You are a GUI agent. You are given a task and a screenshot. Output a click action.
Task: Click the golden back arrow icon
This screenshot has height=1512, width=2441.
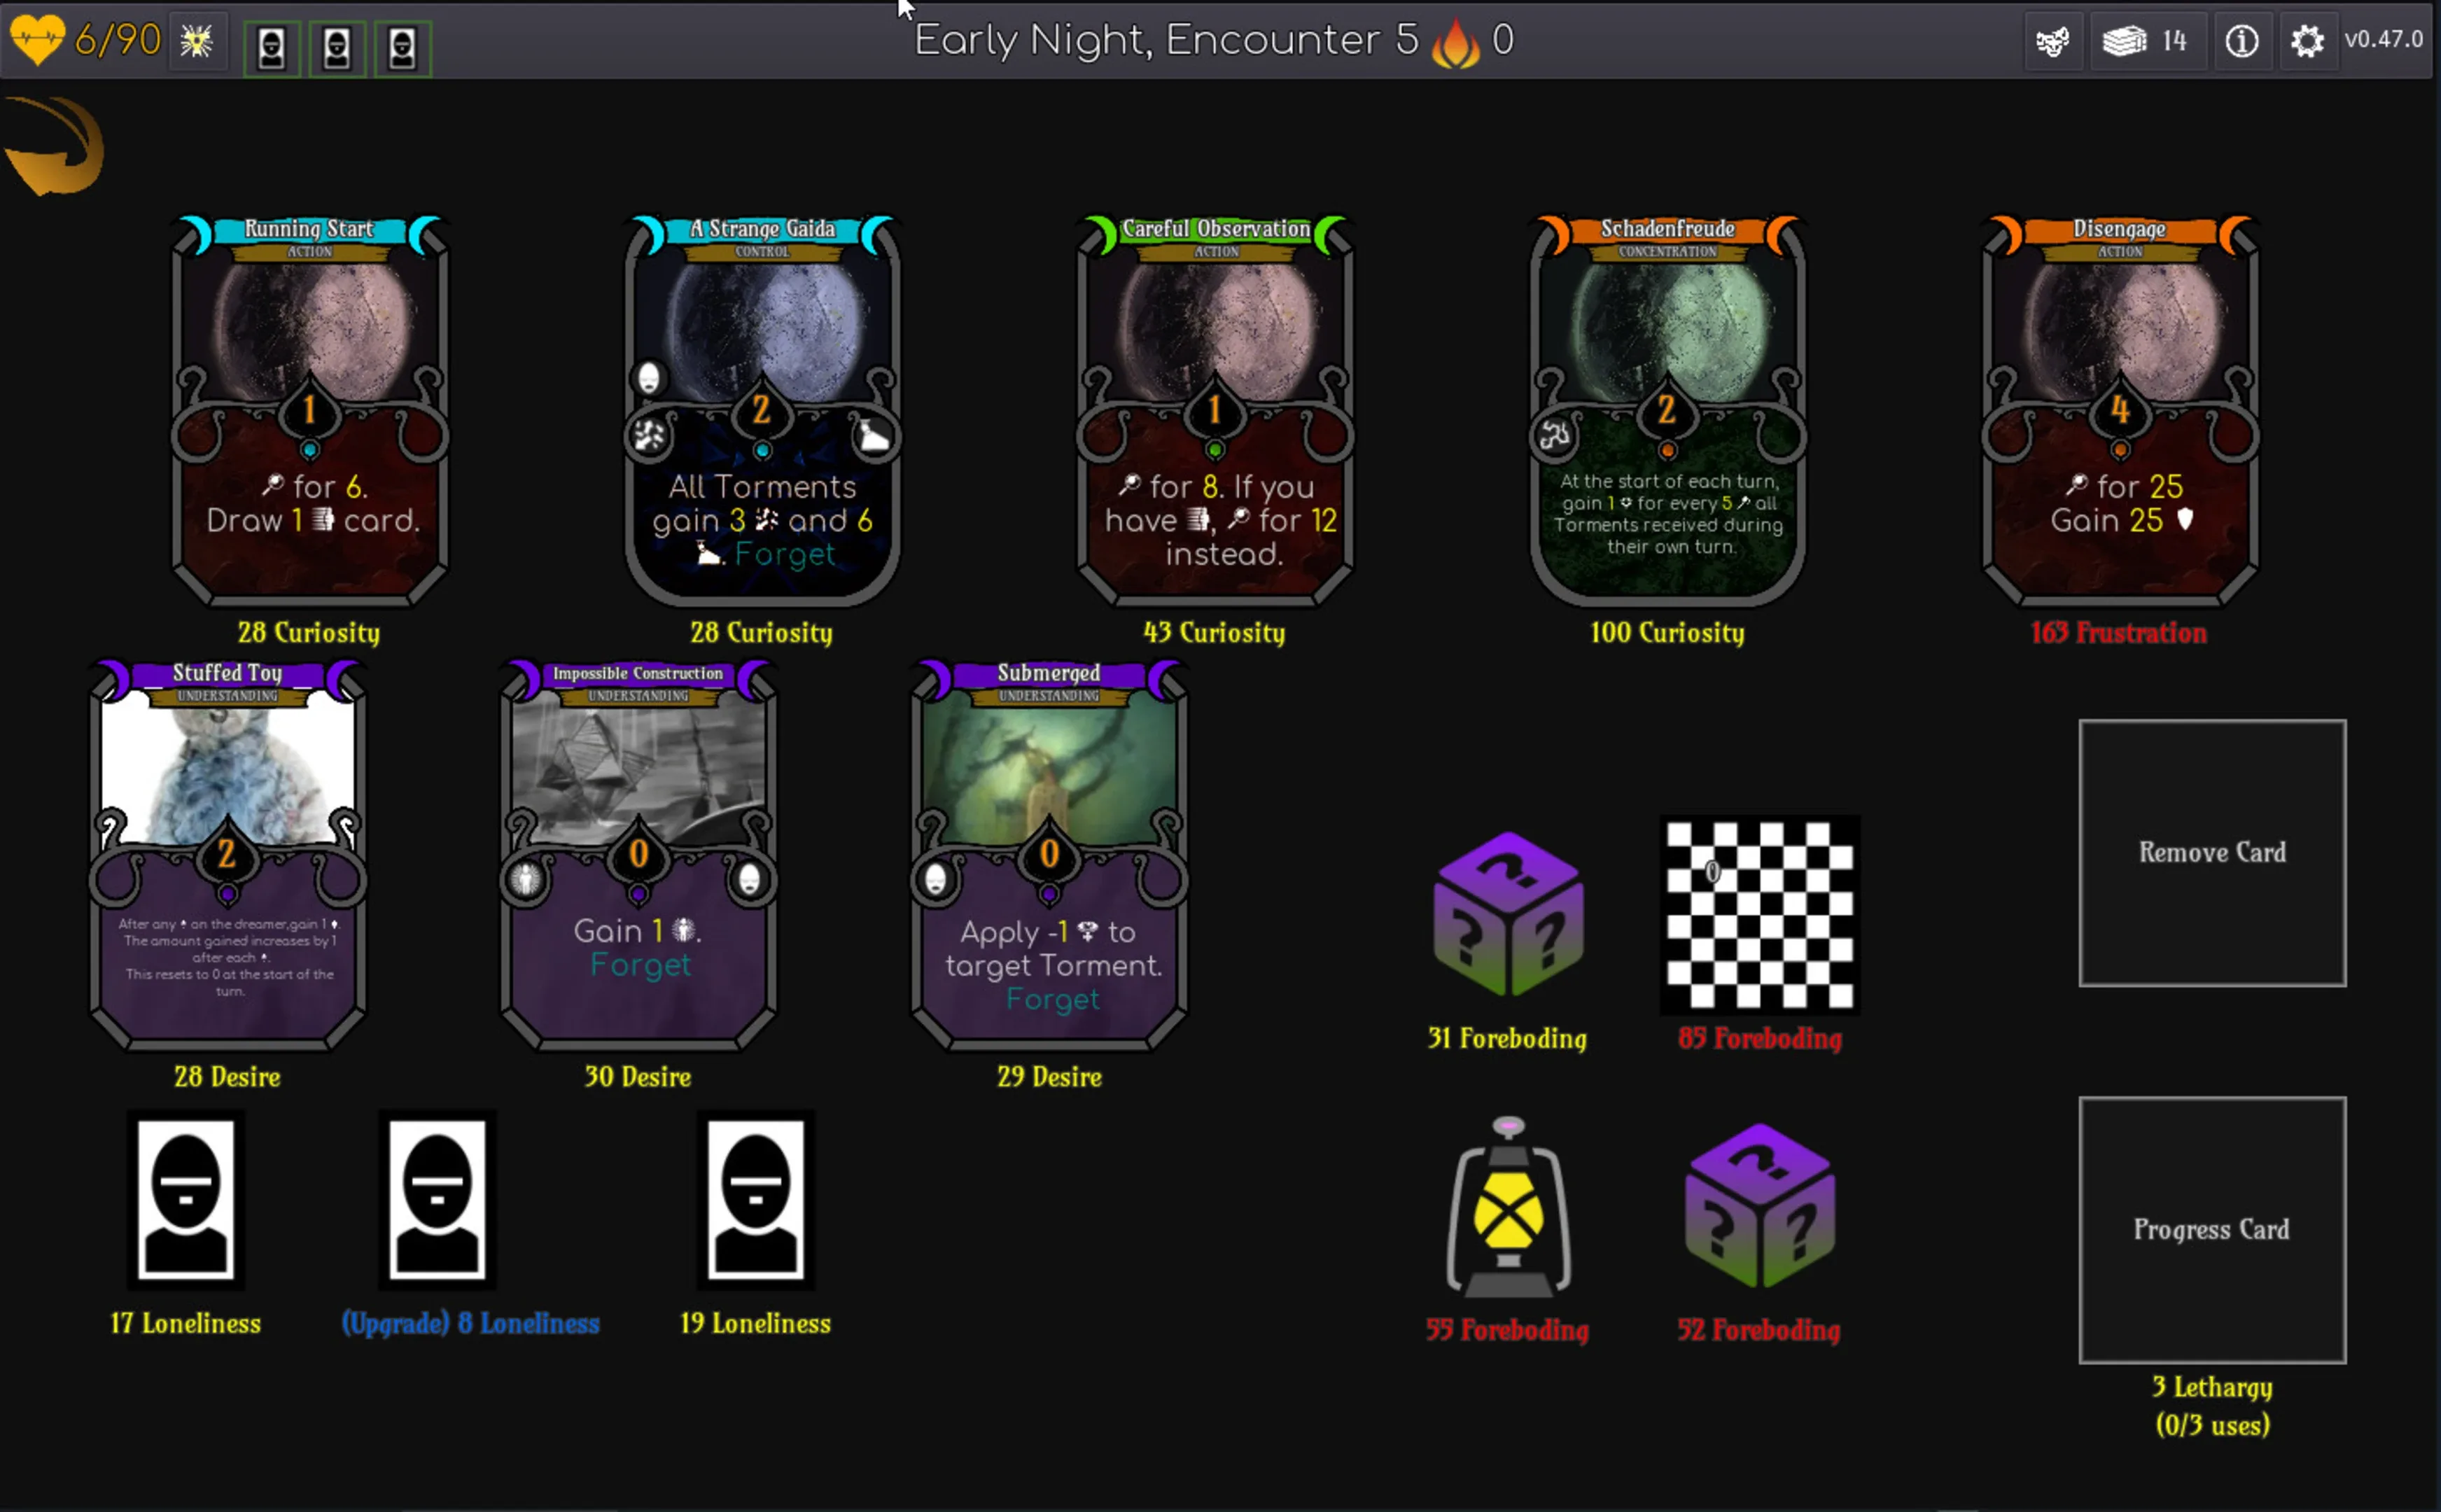pos(55,146)
